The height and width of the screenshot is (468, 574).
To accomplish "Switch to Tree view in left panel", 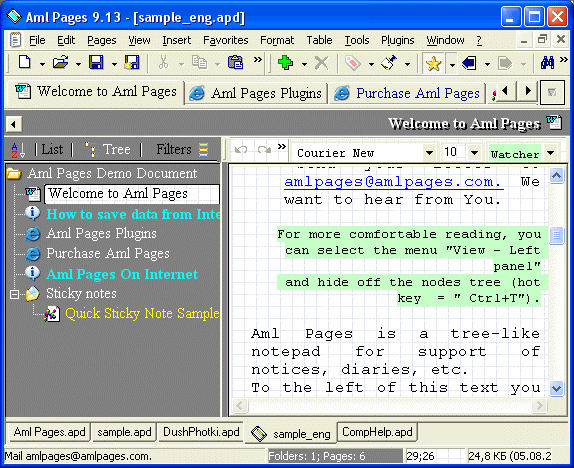I will pos(107,149).
